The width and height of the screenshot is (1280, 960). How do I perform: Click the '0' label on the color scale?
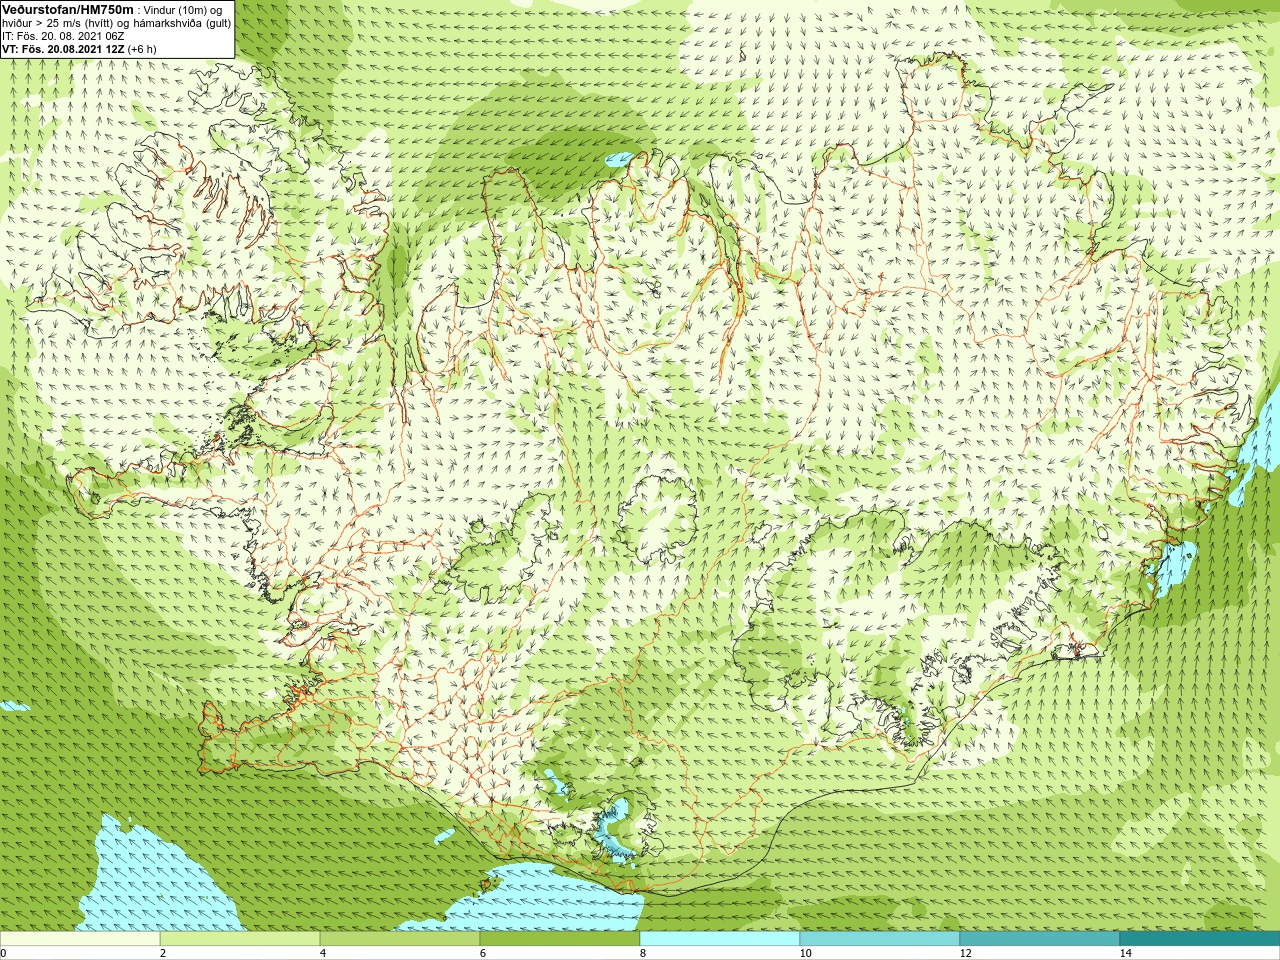click(4, 953)
